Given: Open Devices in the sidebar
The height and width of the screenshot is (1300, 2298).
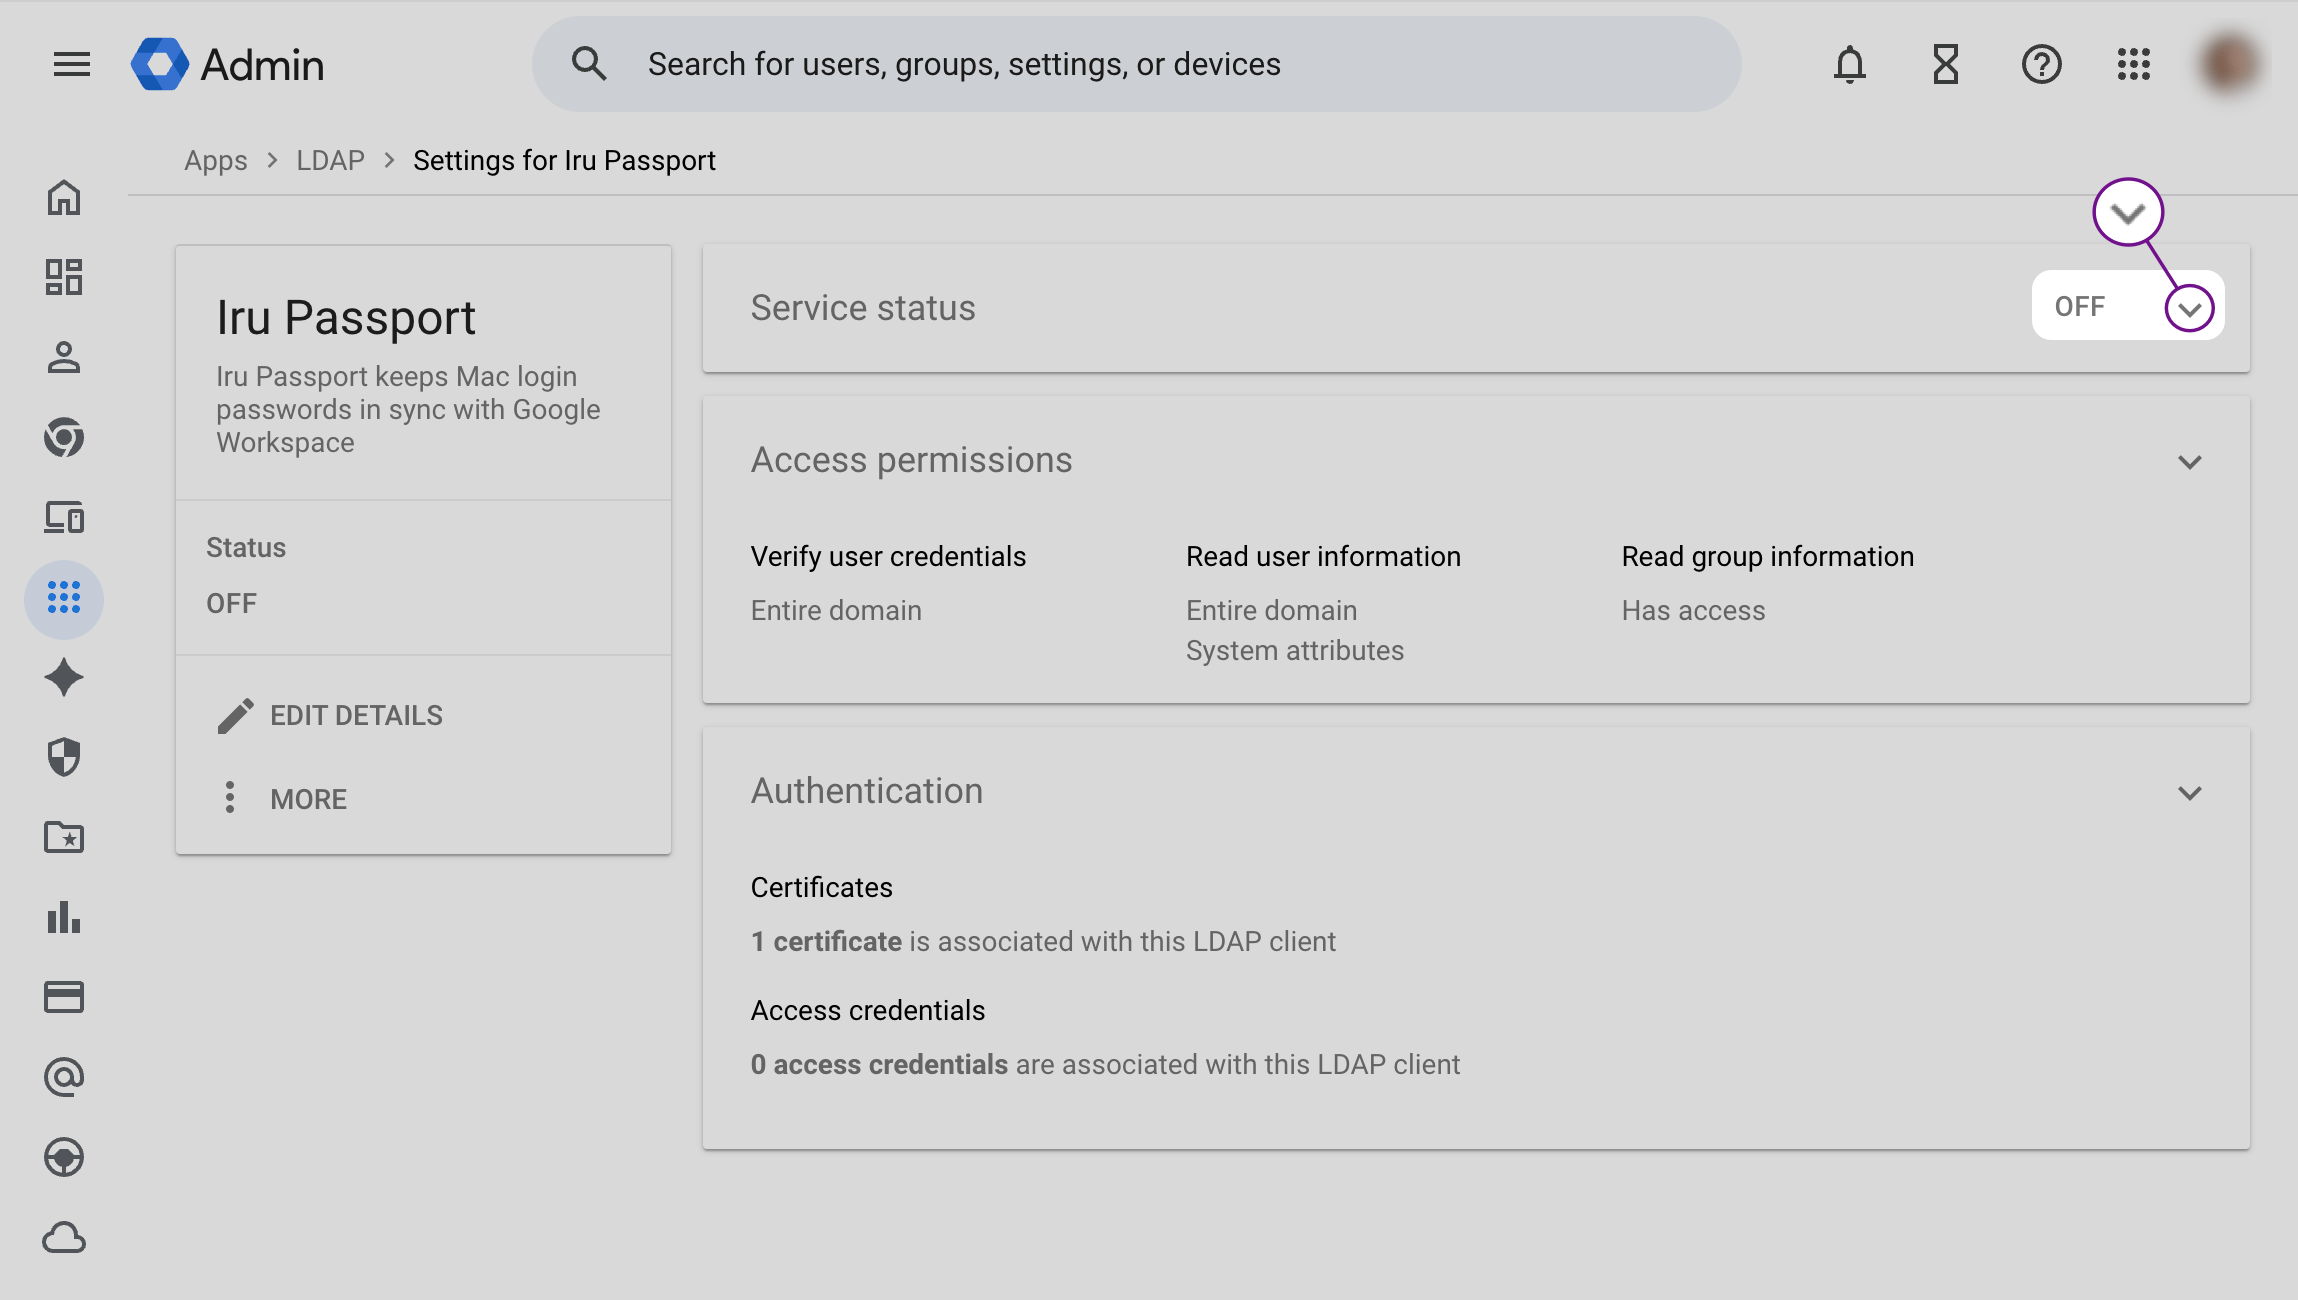Looking at the screenshot, I should 64,518.
